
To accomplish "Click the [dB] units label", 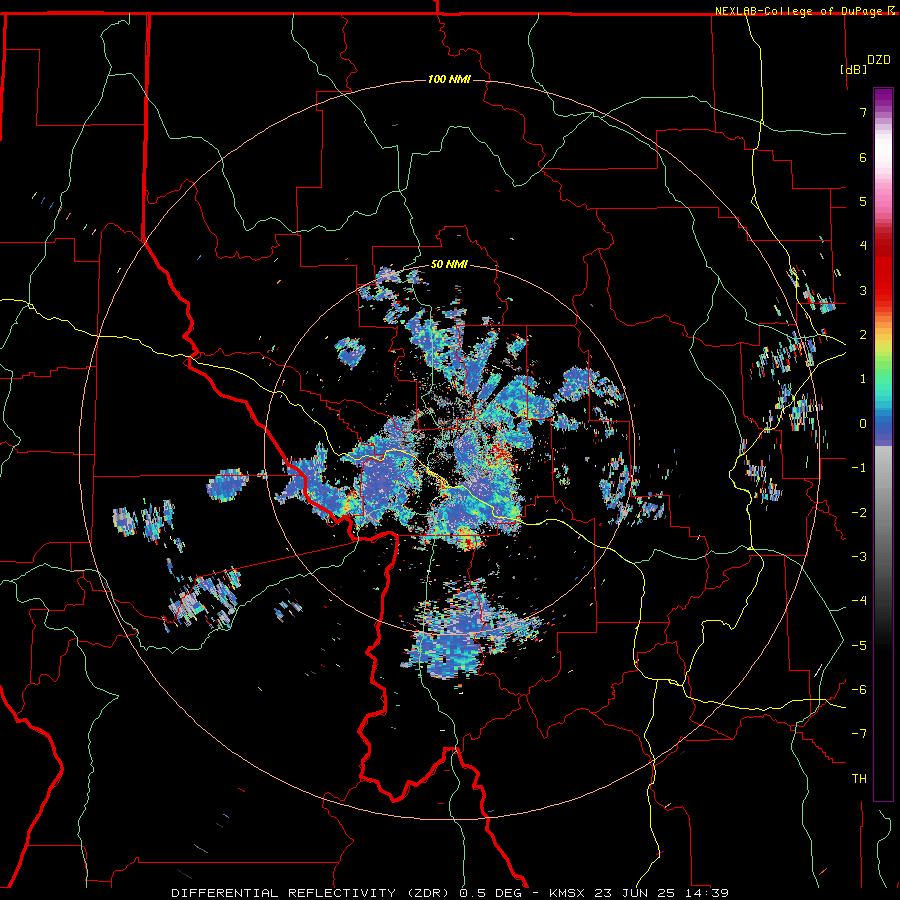I will (x=853, y=69).
